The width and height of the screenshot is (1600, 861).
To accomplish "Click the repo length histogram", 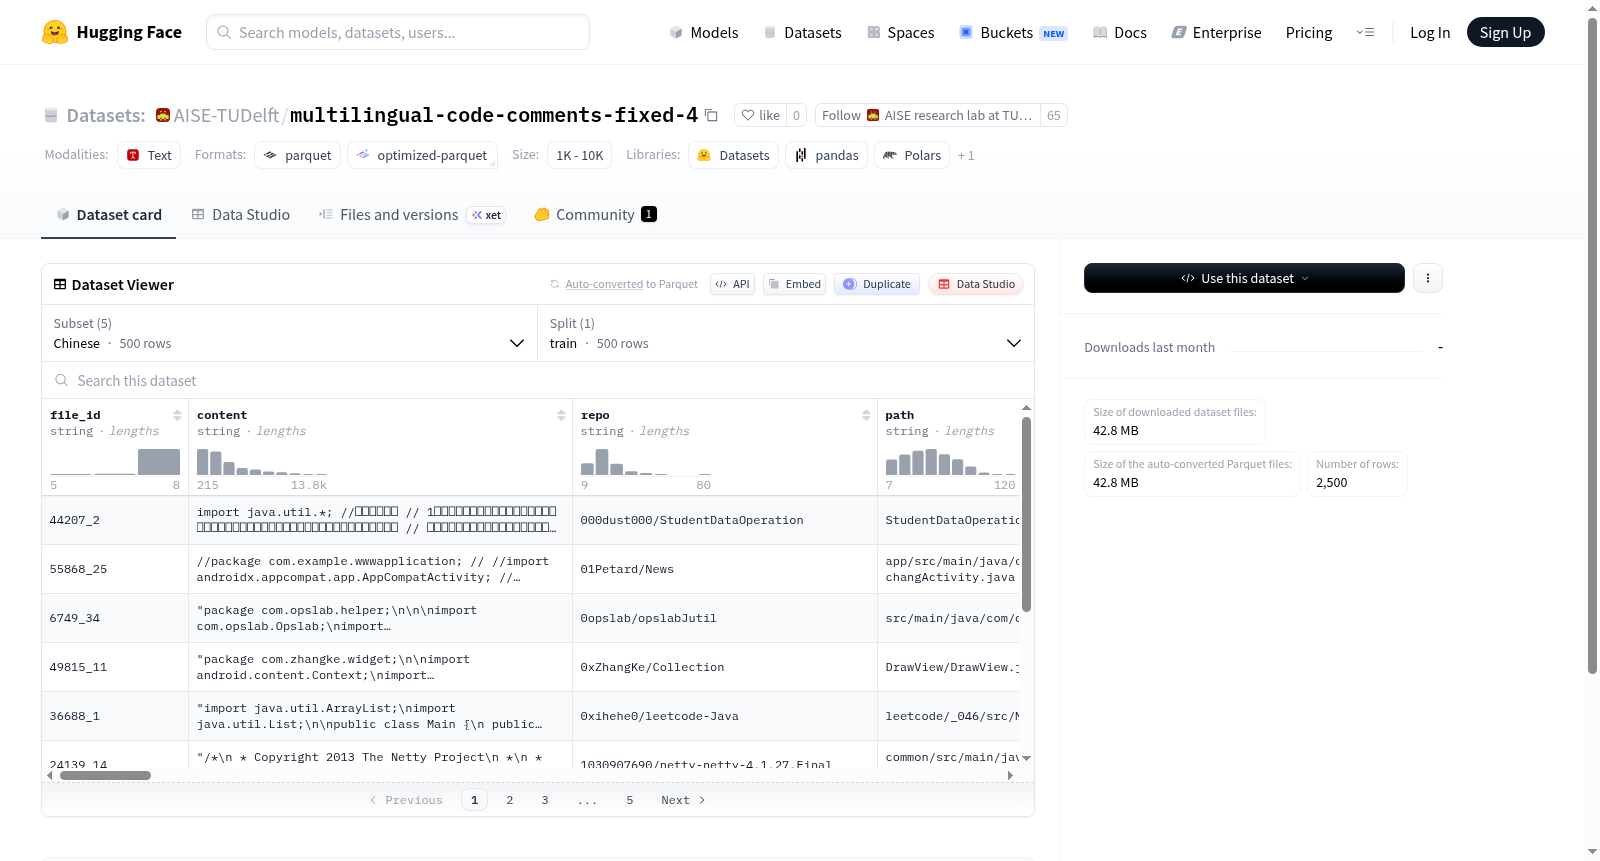I will tap(646, 462).
